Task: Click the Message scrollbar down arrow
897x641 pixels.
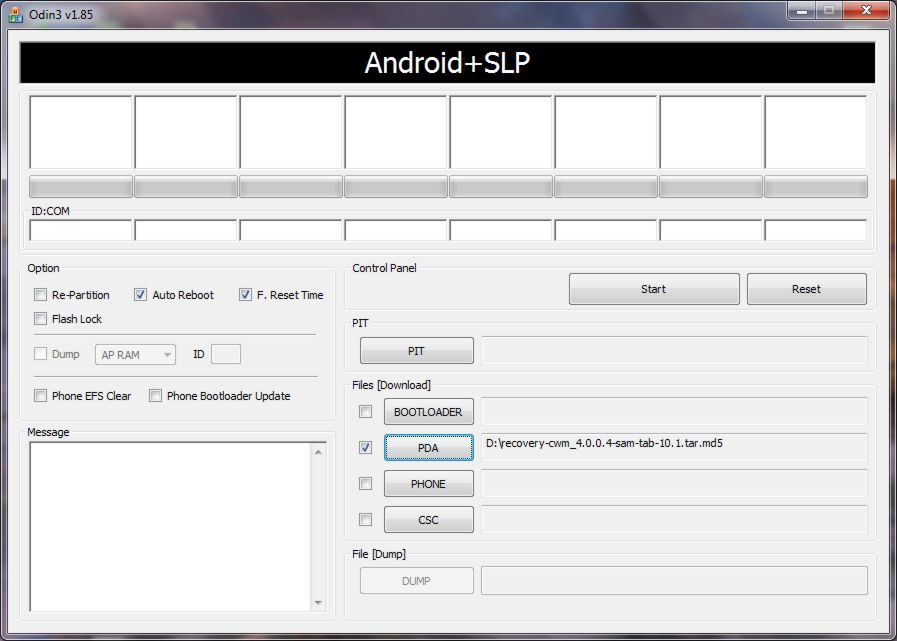Action: coord(318,603)
